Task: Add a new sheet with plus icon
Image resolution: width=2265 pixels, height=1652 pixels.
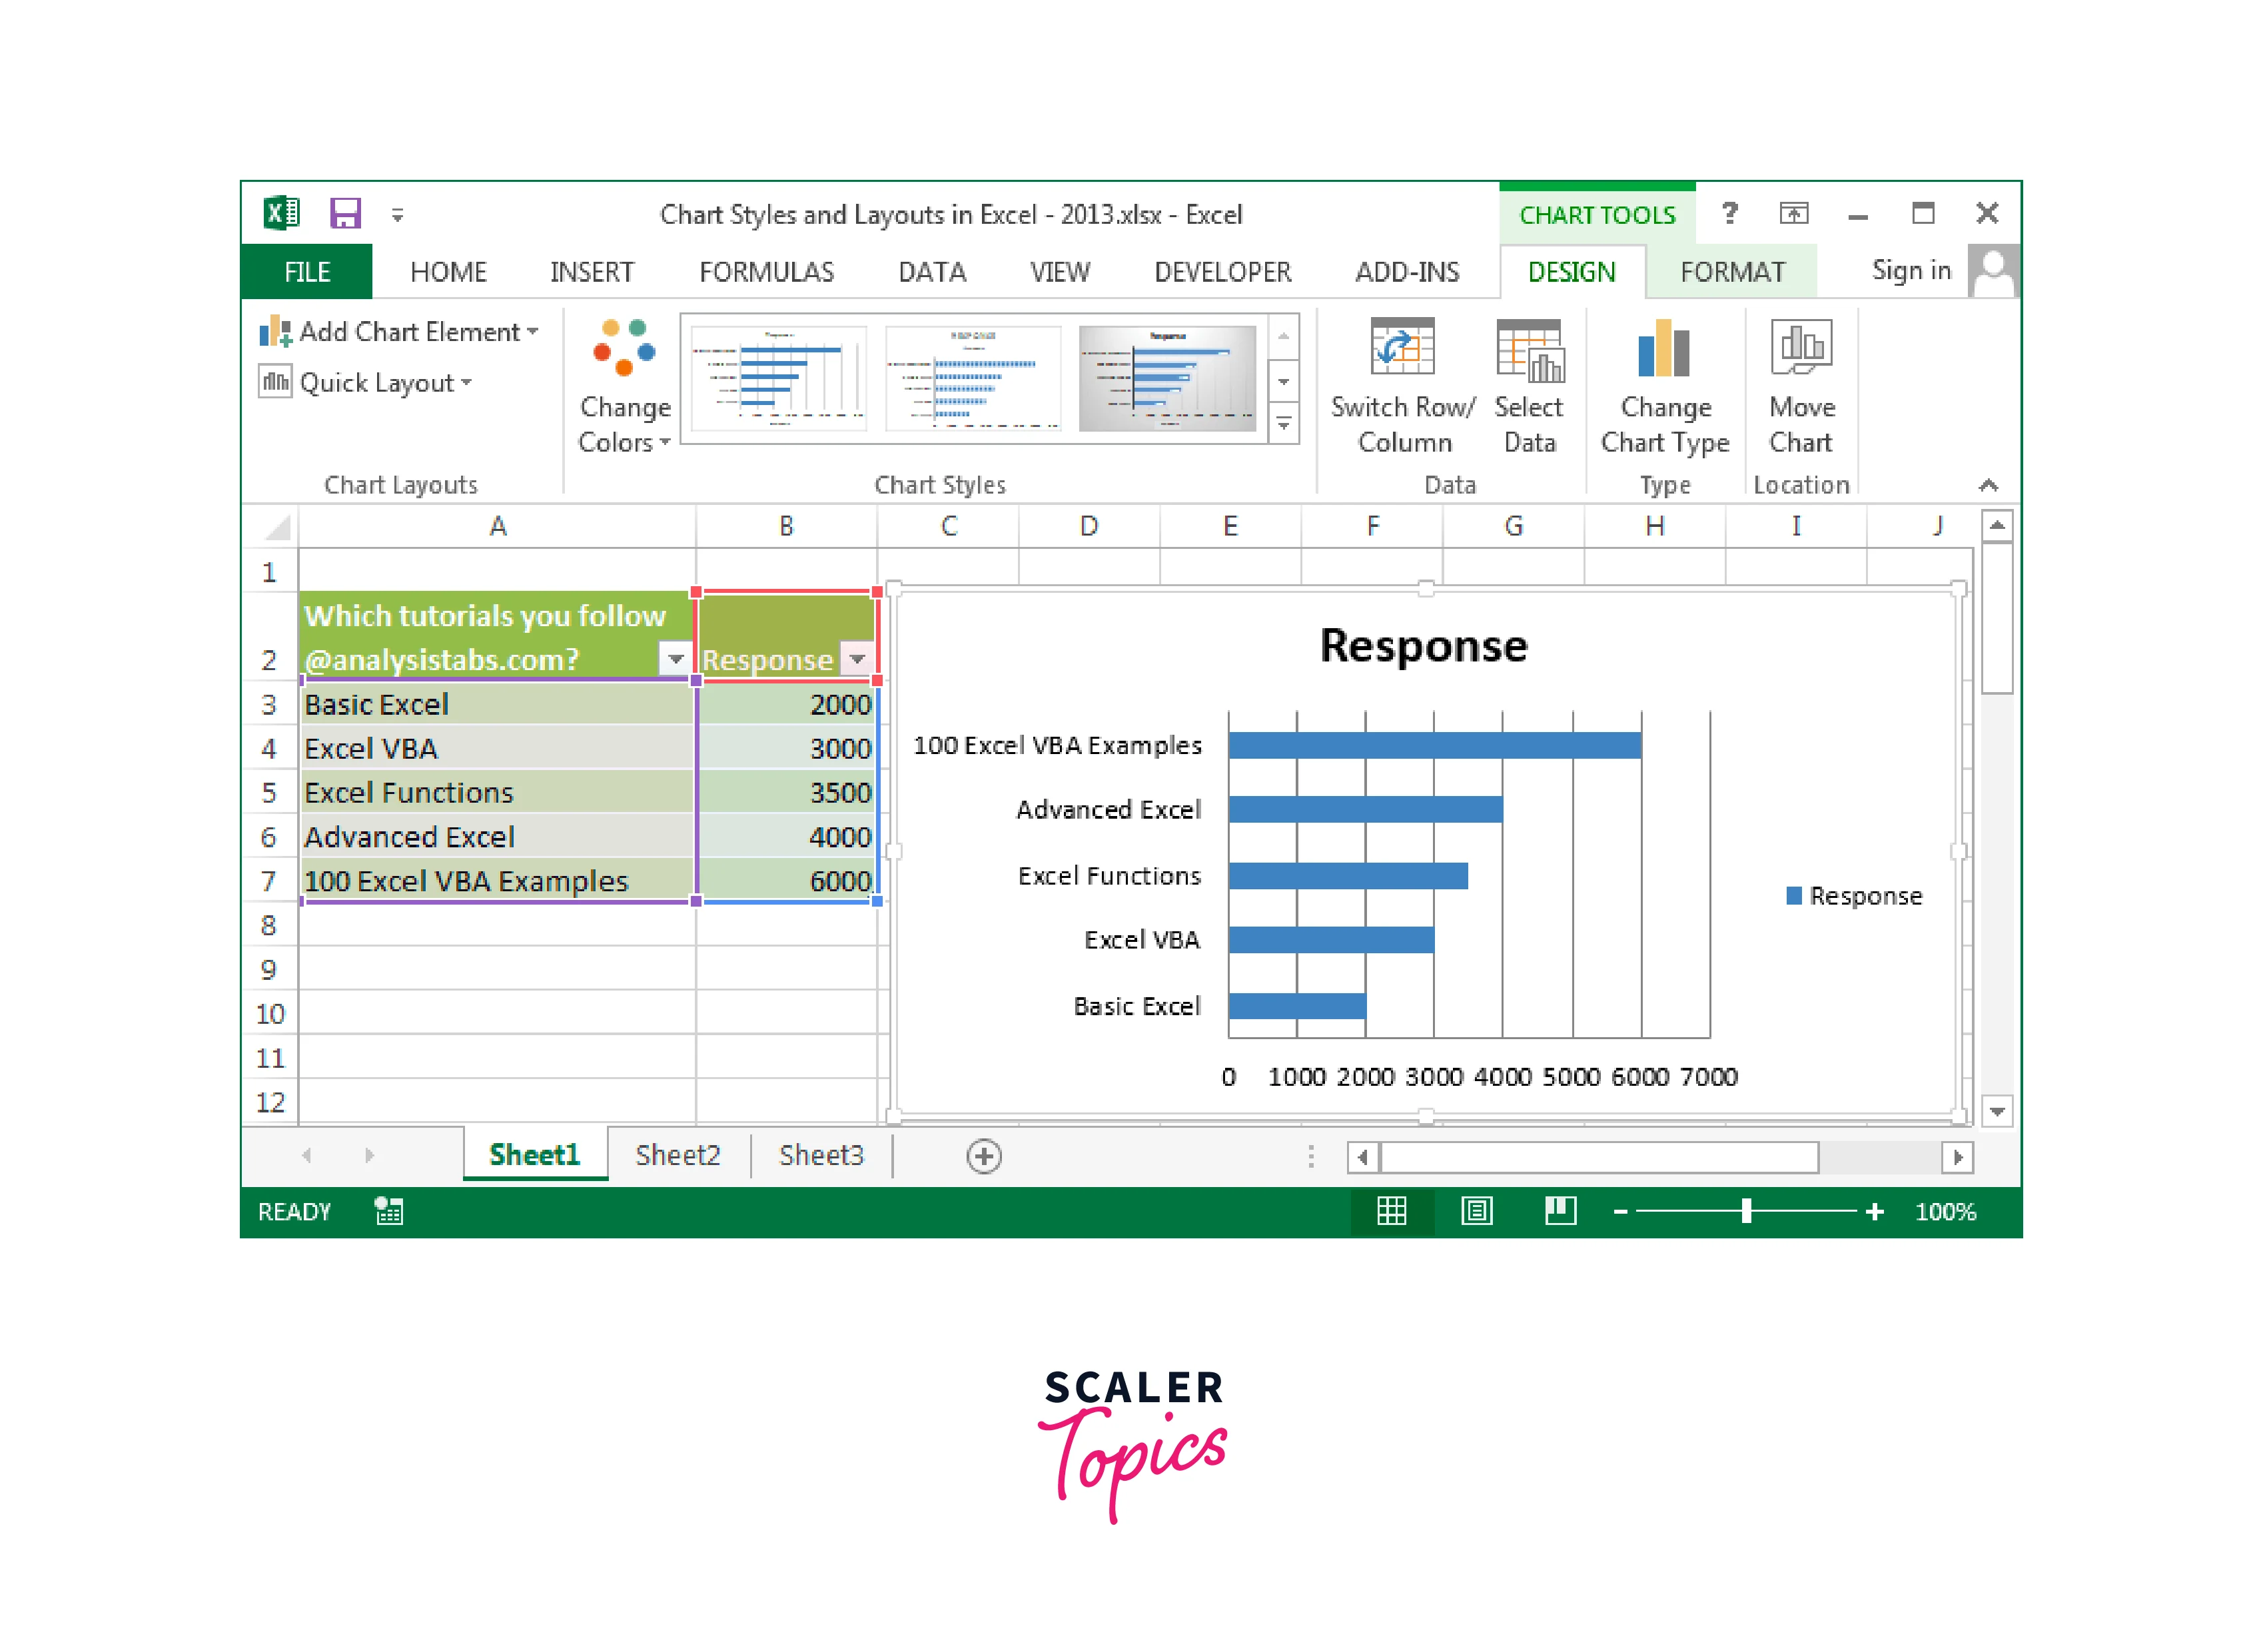Action: (984, 1157)
